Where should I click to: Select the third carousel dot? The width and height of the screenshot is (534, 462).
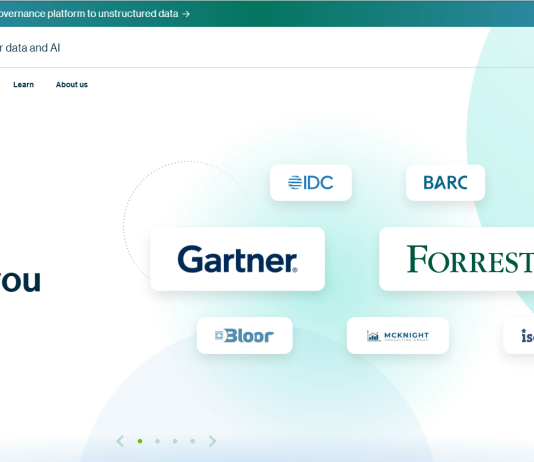(175, 441)
